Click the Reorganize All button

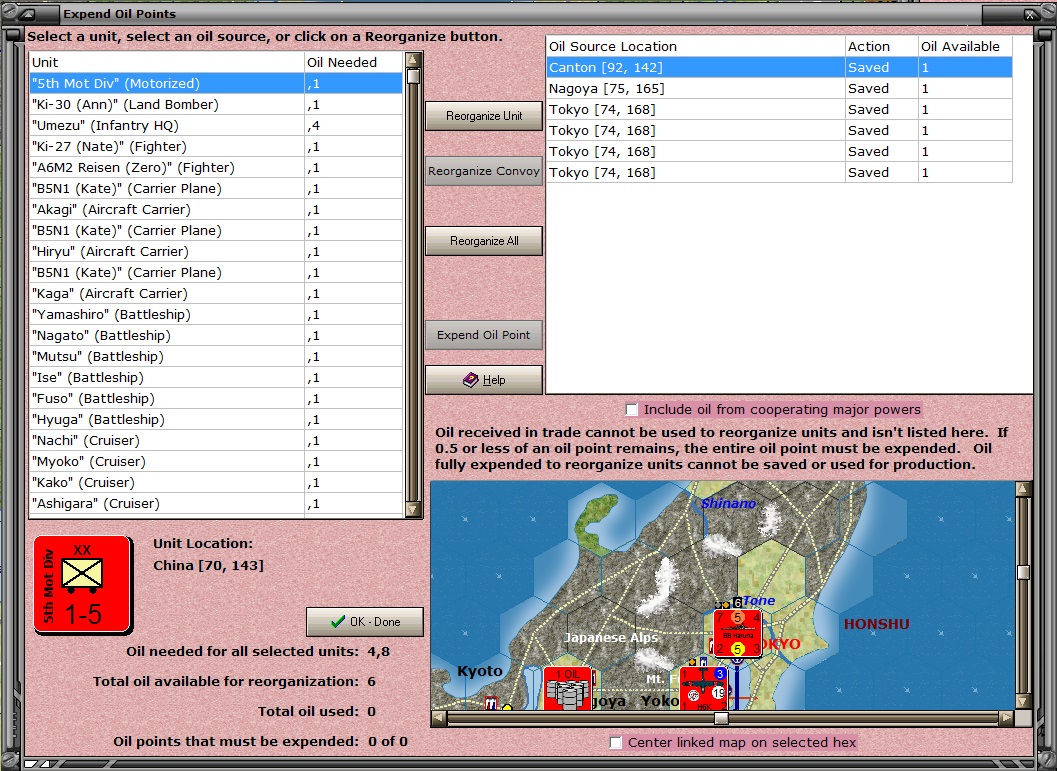click(x=484, y=241)
